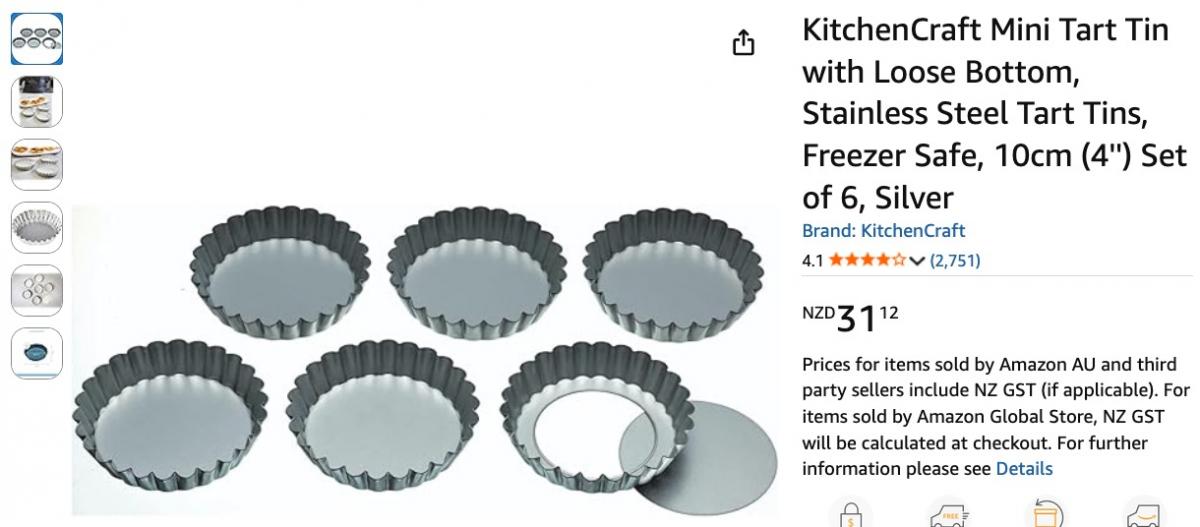The image size is (1200, 527).
Task: Open the 2,751 reviews link
Action: [955, 260]
